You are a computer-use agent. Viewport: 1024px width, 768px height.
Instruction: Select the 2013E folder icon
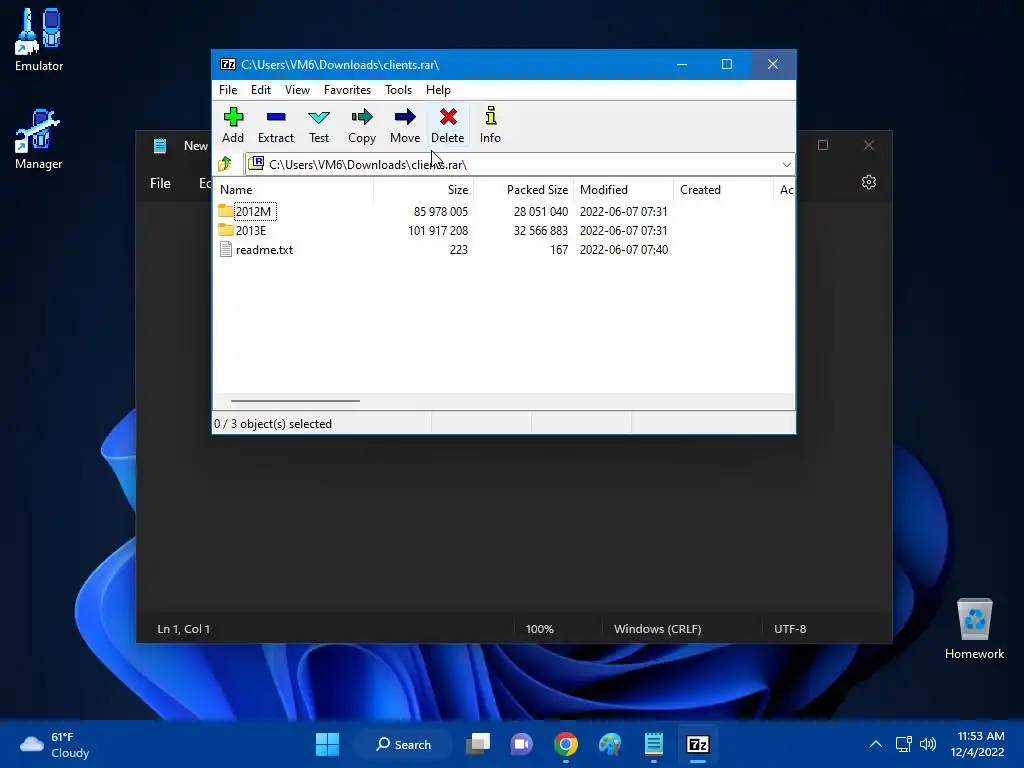(226, 230)
